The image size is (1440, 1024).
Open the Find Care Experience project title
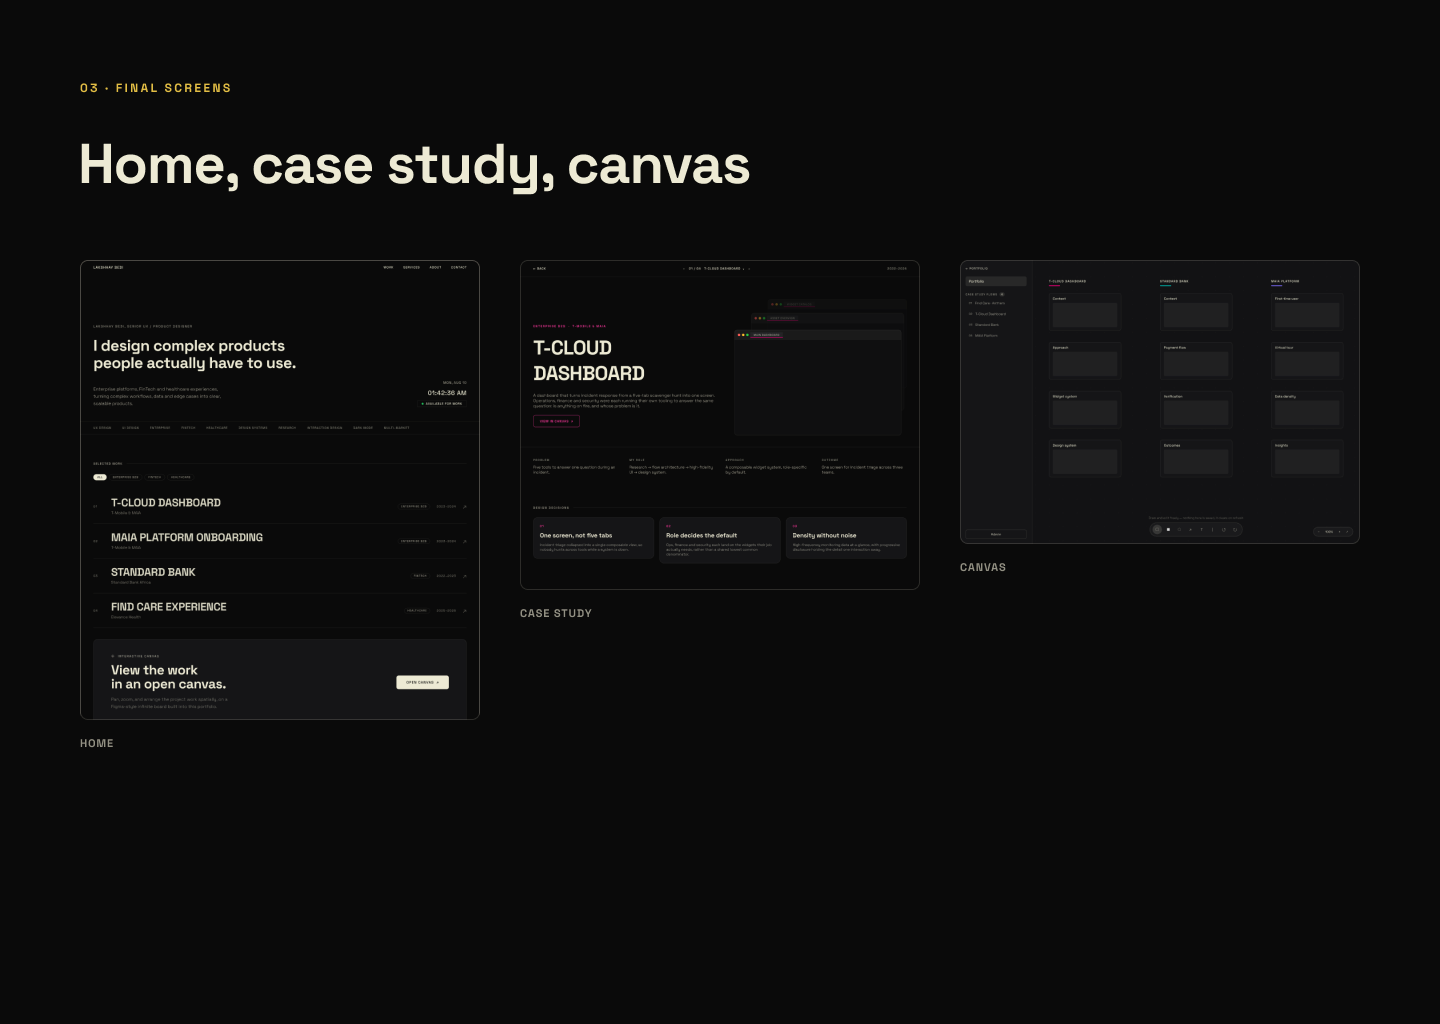[169, 607]
